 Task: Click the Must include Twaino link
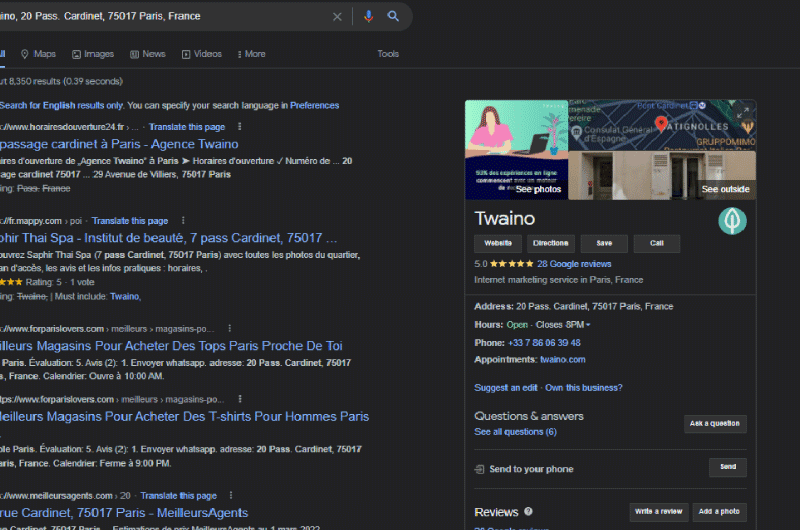coord(126,296)
